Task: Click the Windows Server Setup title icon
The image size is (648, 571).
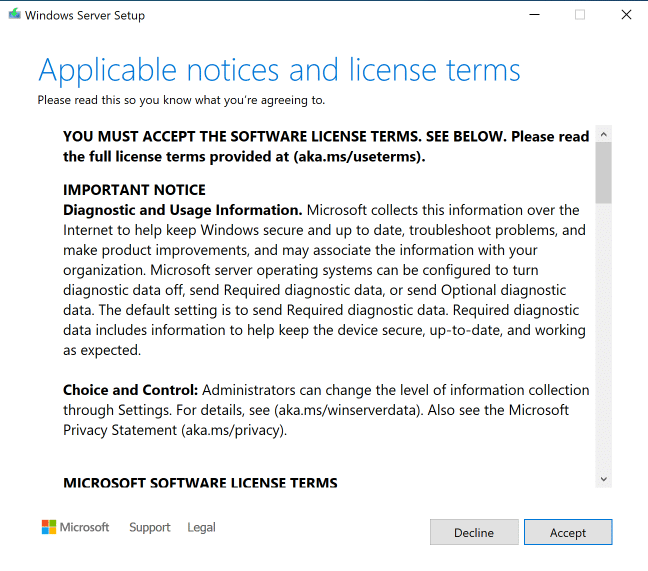Action: pos(14,14)
